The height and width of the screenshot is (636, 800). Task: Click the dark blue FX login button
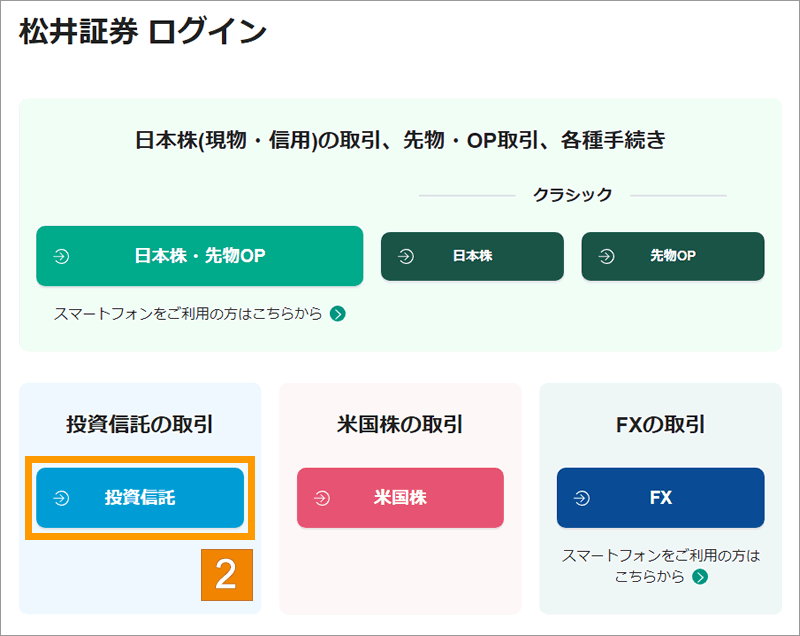pyautogui.click(x=660, y=497)
